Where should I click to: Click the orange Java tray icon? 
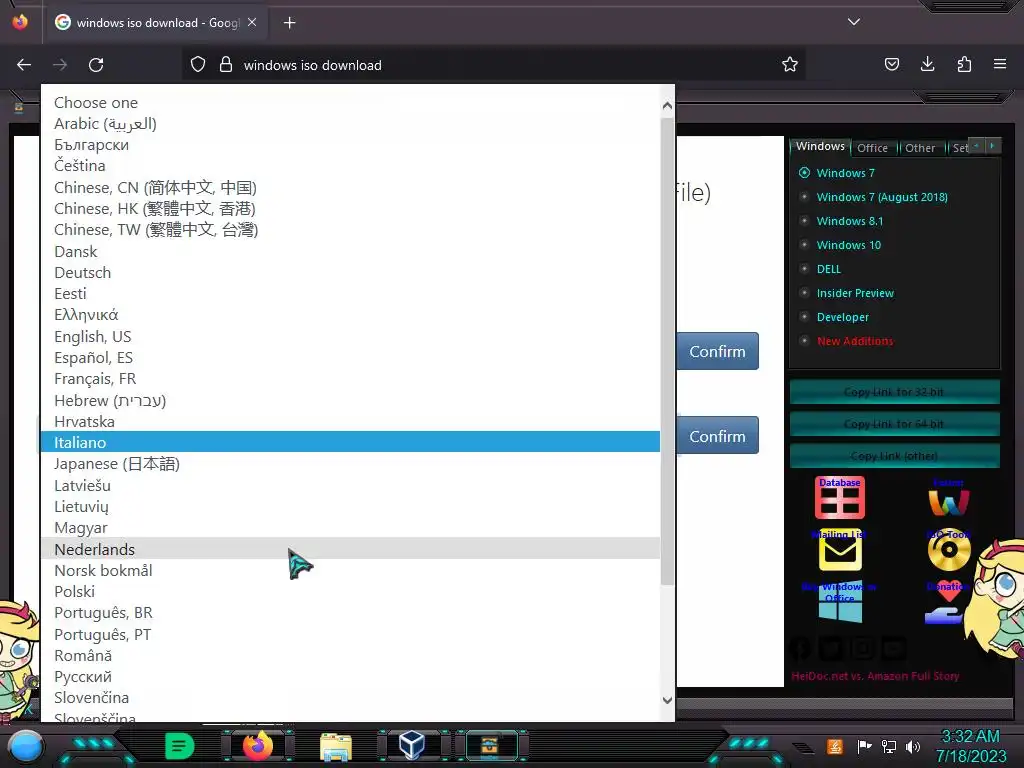(834, 746)
